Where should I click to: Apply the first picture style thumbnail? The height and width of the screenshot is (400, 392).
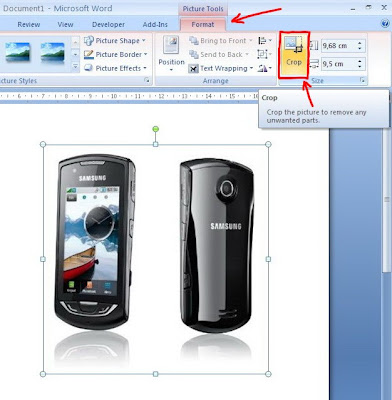click(x=18, y=52)
